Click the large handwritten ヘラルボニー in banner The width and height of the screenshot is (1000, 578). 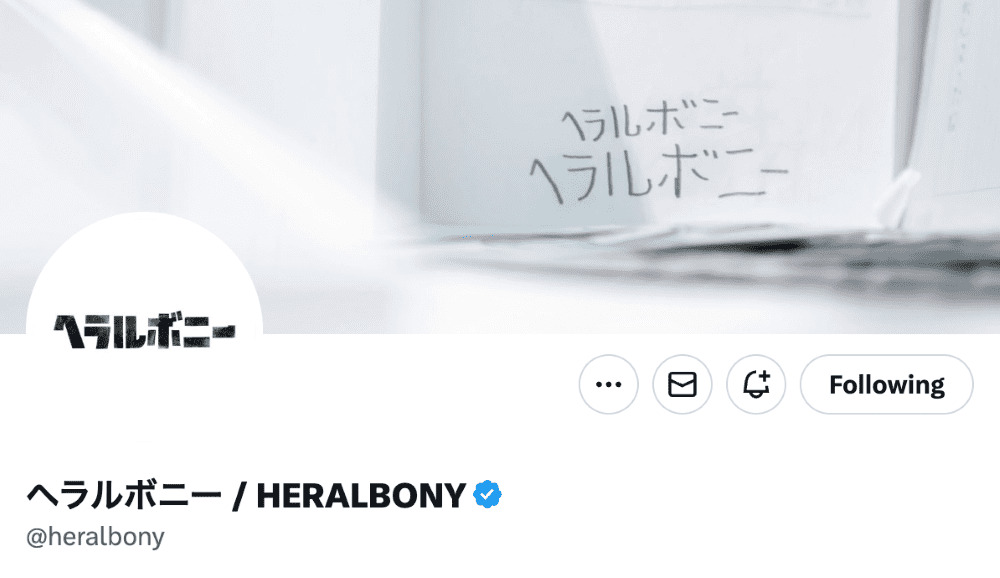657,174
